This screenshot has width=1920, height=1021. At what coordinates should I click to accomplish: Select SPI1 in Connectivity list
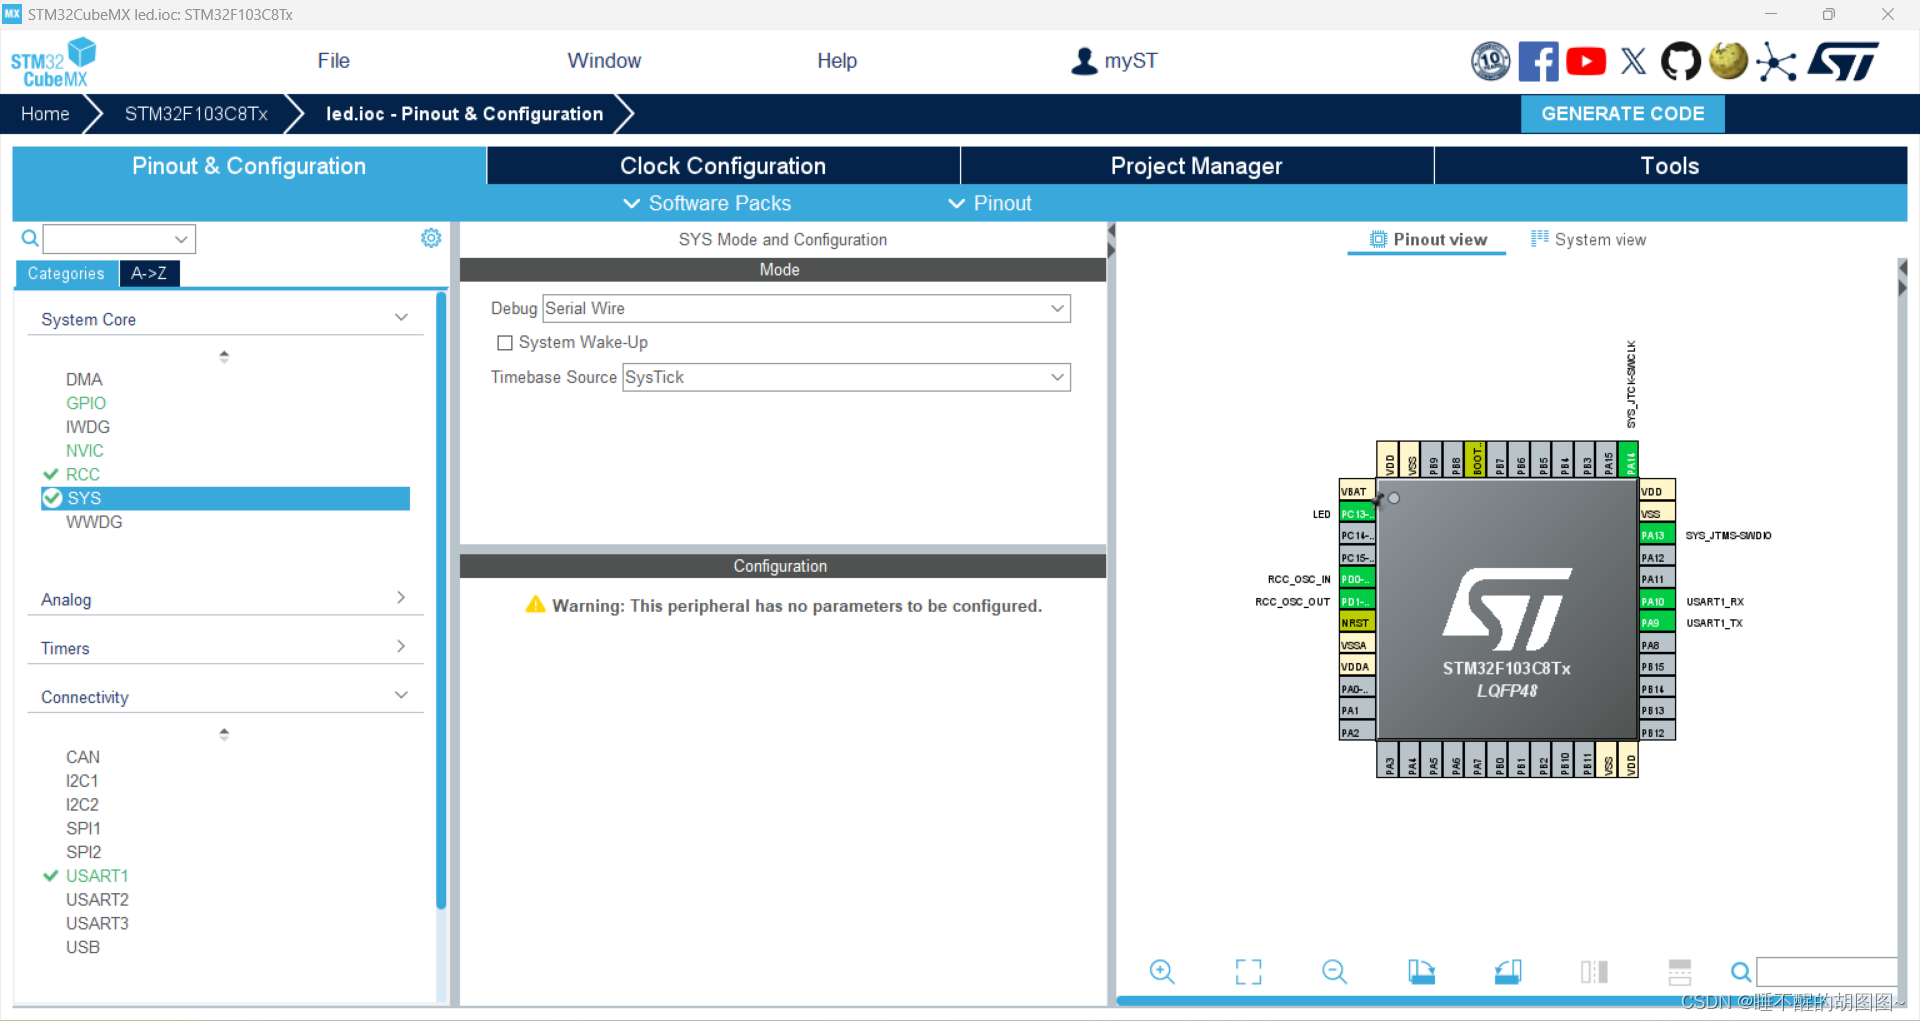click(x=83, y=828)
